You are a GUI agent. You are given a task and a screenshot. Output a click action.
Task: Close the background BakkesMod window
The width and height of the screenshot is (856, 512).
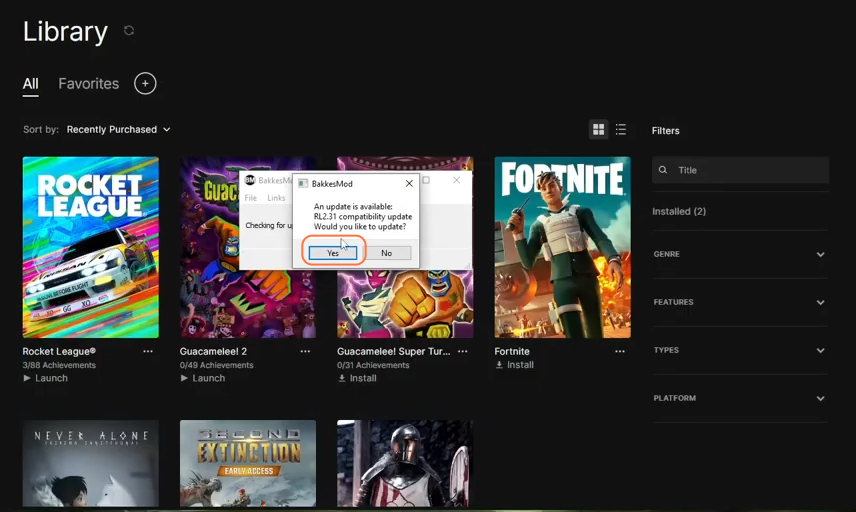coord(456,180)
